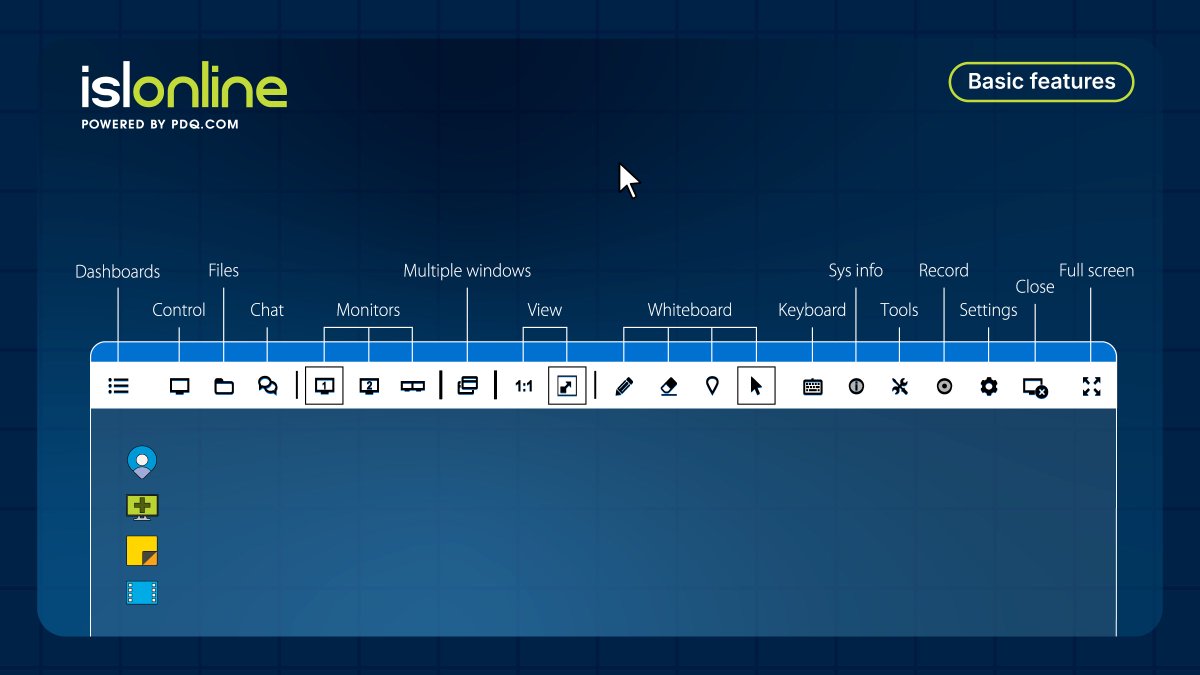Click the blue filmstrip desktop icon
The width and height of the screenshot is (1200, 675).
point(142,592)
